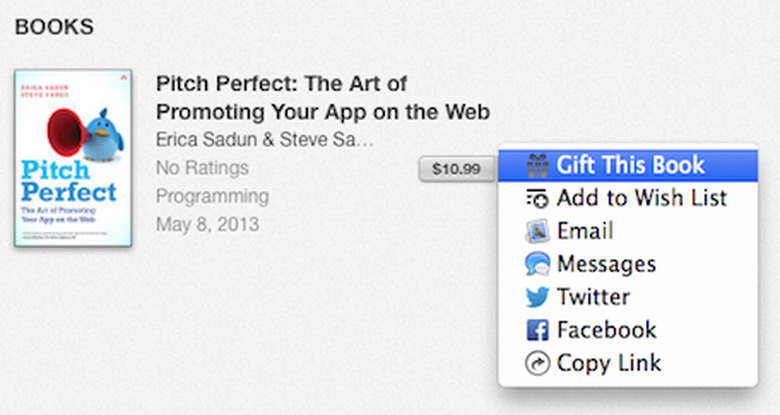Image resolution: width=780 pixels, height=415 pixels.
Task: Click the wish list plus icon
Action: [x=537, y=198]
